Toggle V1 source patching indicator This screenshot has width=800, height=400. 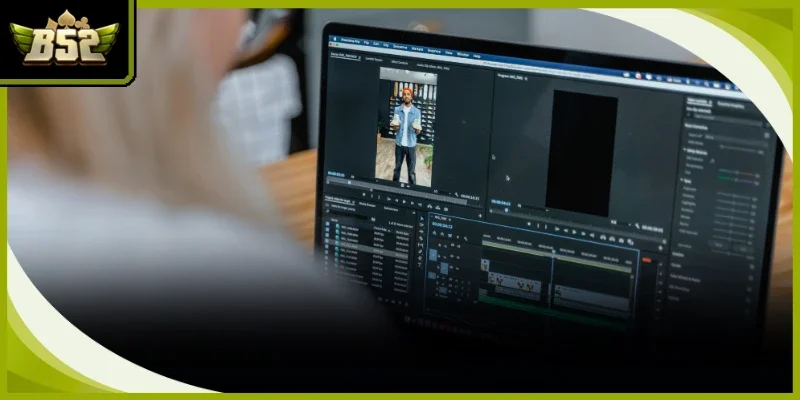pyautogui.click(x=433, y=254)
